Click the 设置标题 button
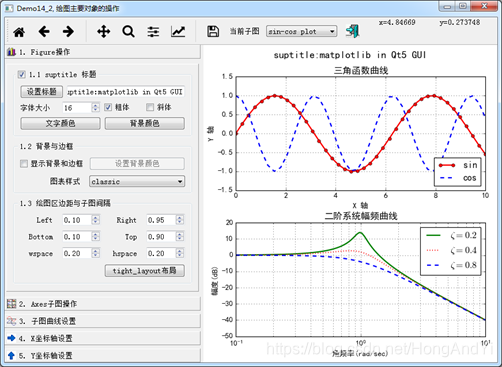 coord(42,91)
